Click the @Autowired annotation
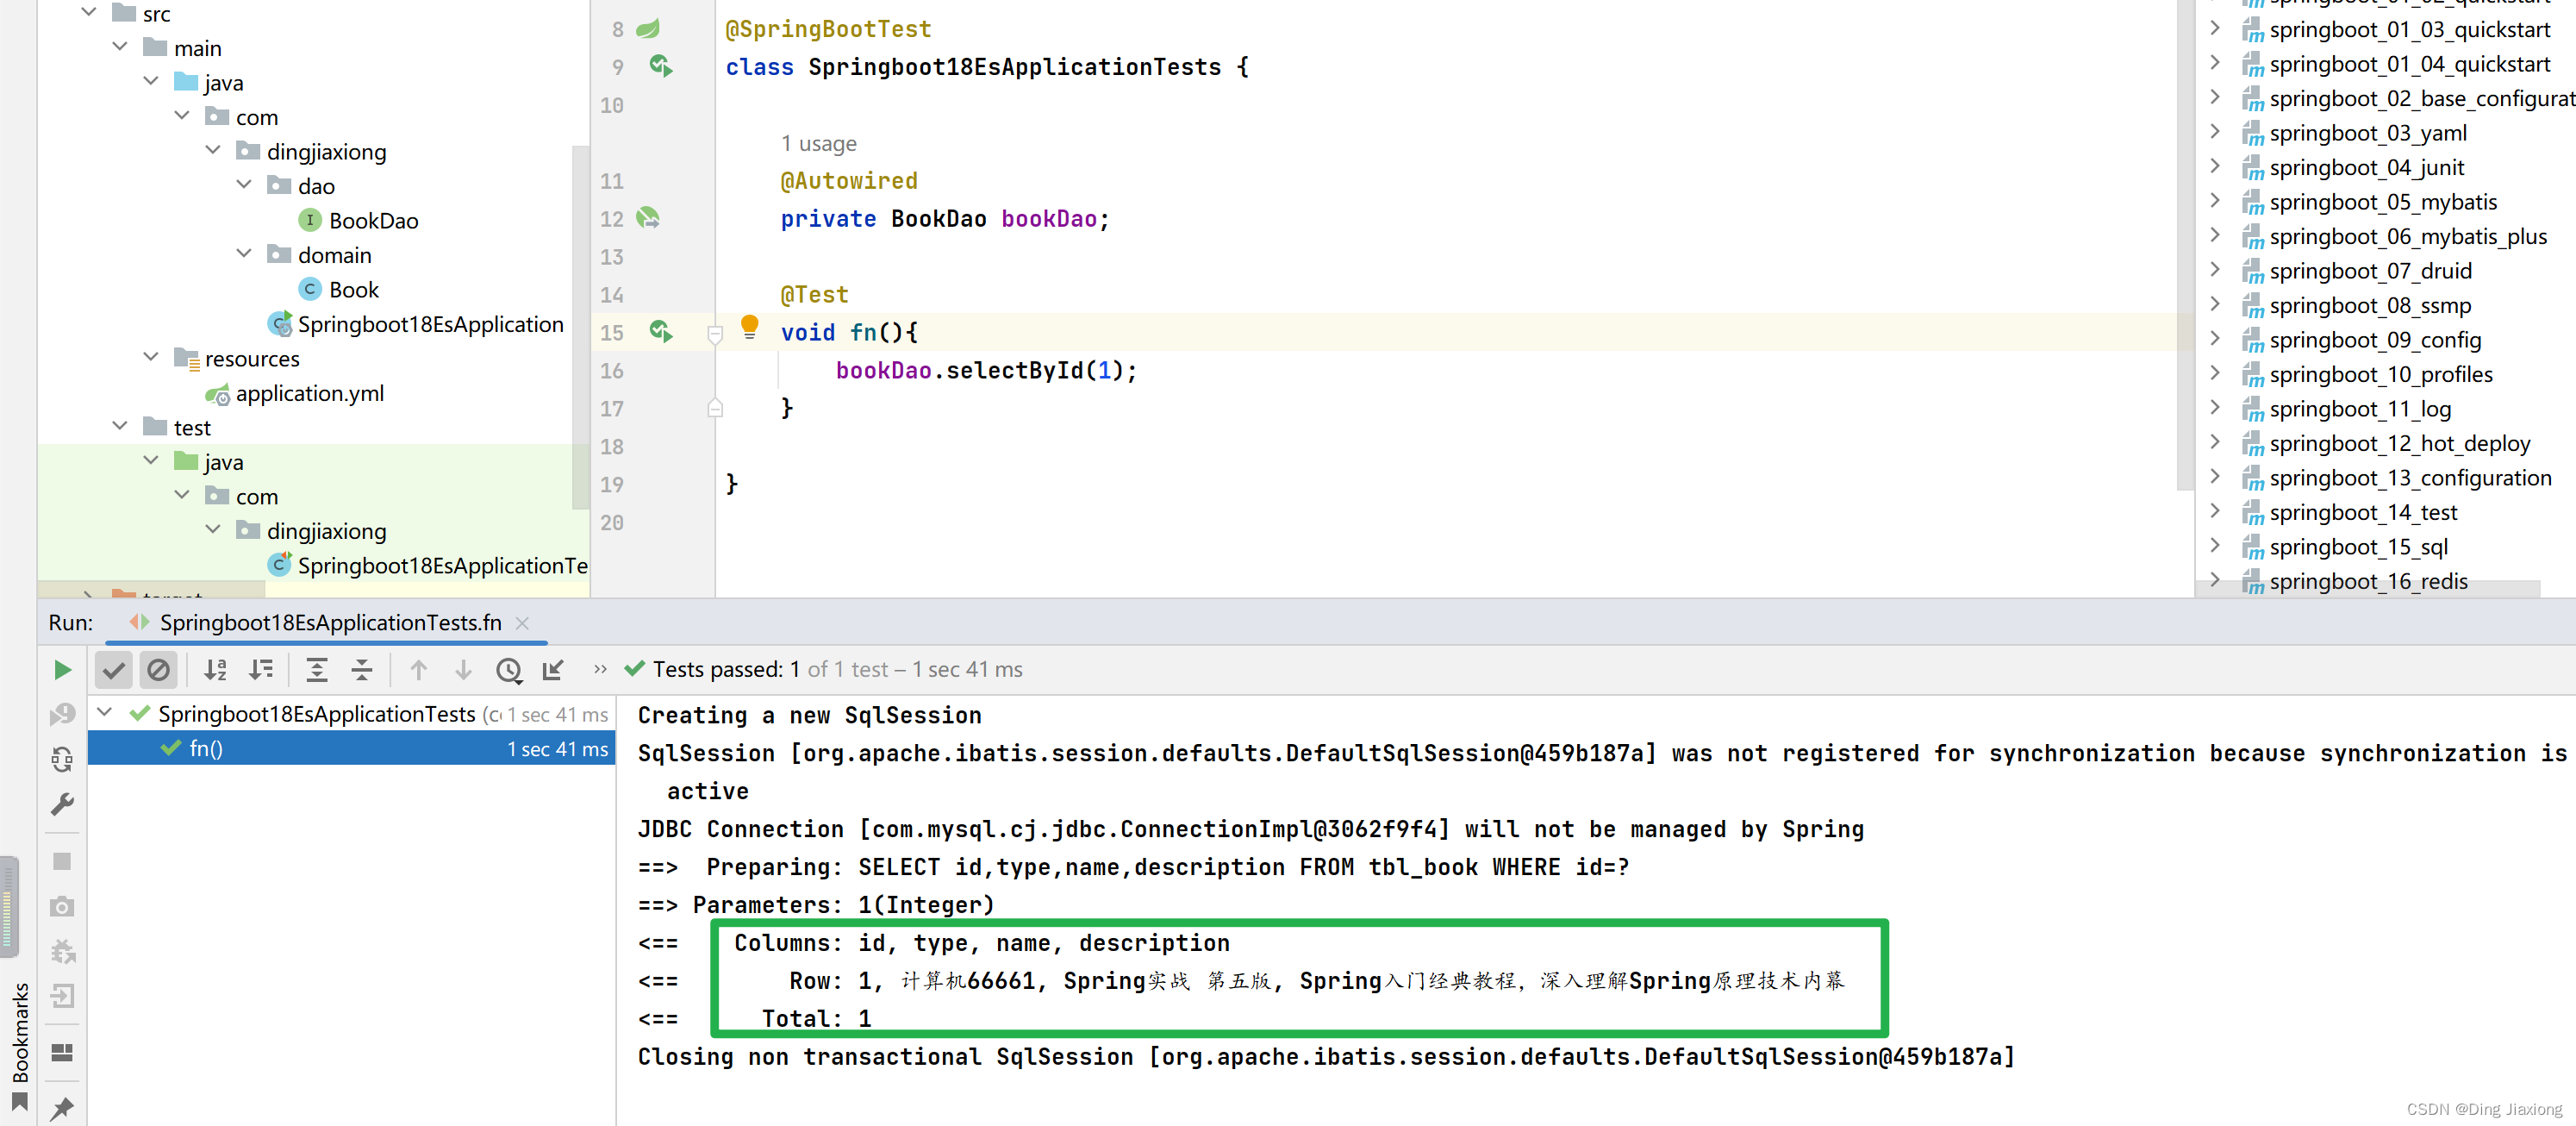 848,181
